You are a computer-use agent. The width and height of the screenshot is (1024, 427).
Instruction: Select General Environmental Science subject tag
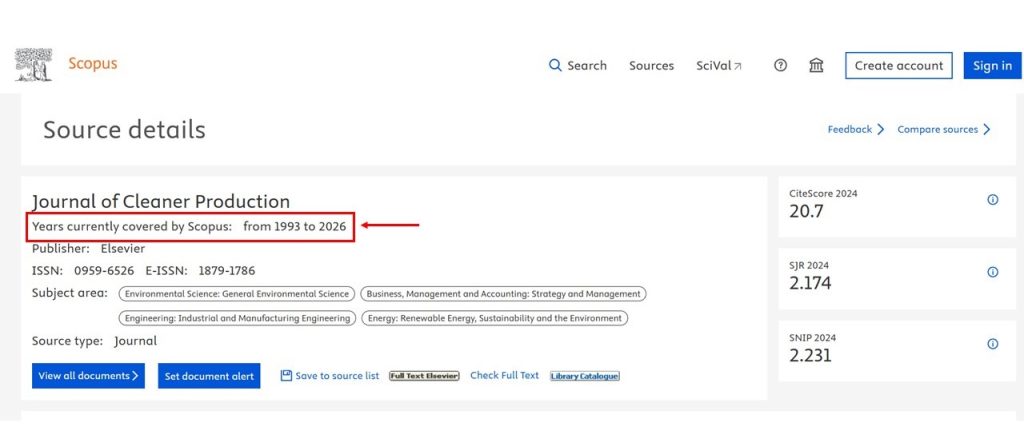coord(237,294)
